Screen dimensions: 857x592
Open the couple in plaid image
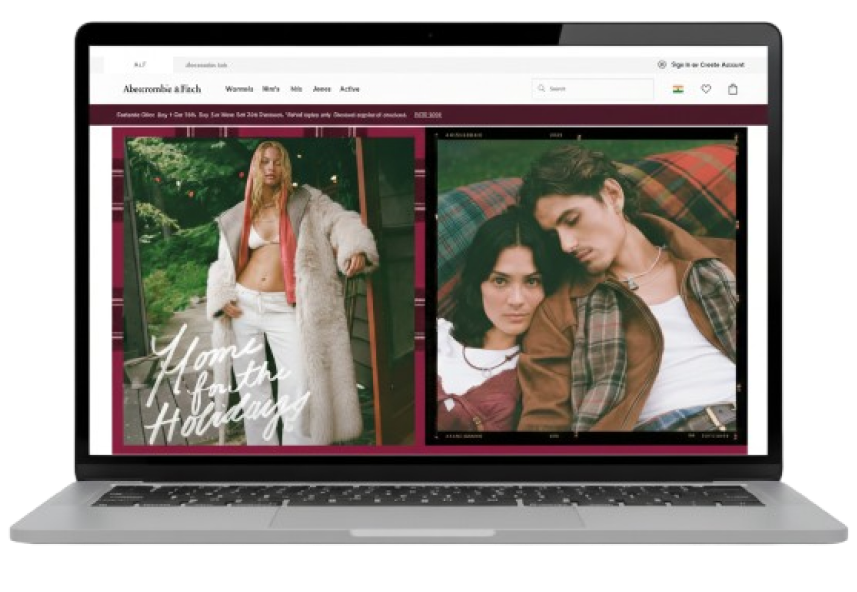pyautogui.click(x=587, y=290)
